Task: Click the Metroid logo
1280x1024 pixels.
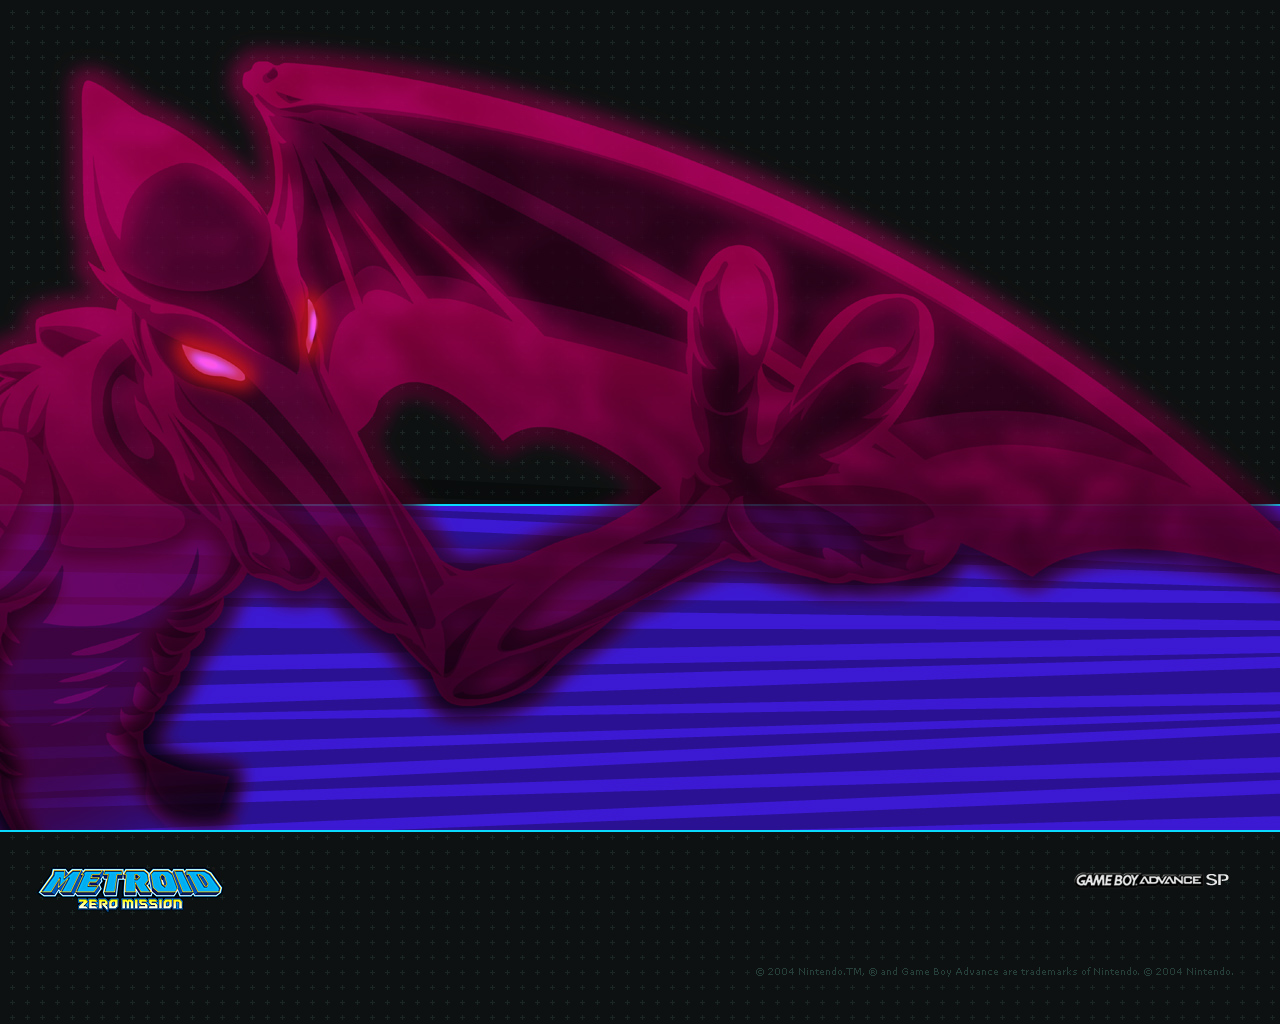Action: click(x=130, y=881)
